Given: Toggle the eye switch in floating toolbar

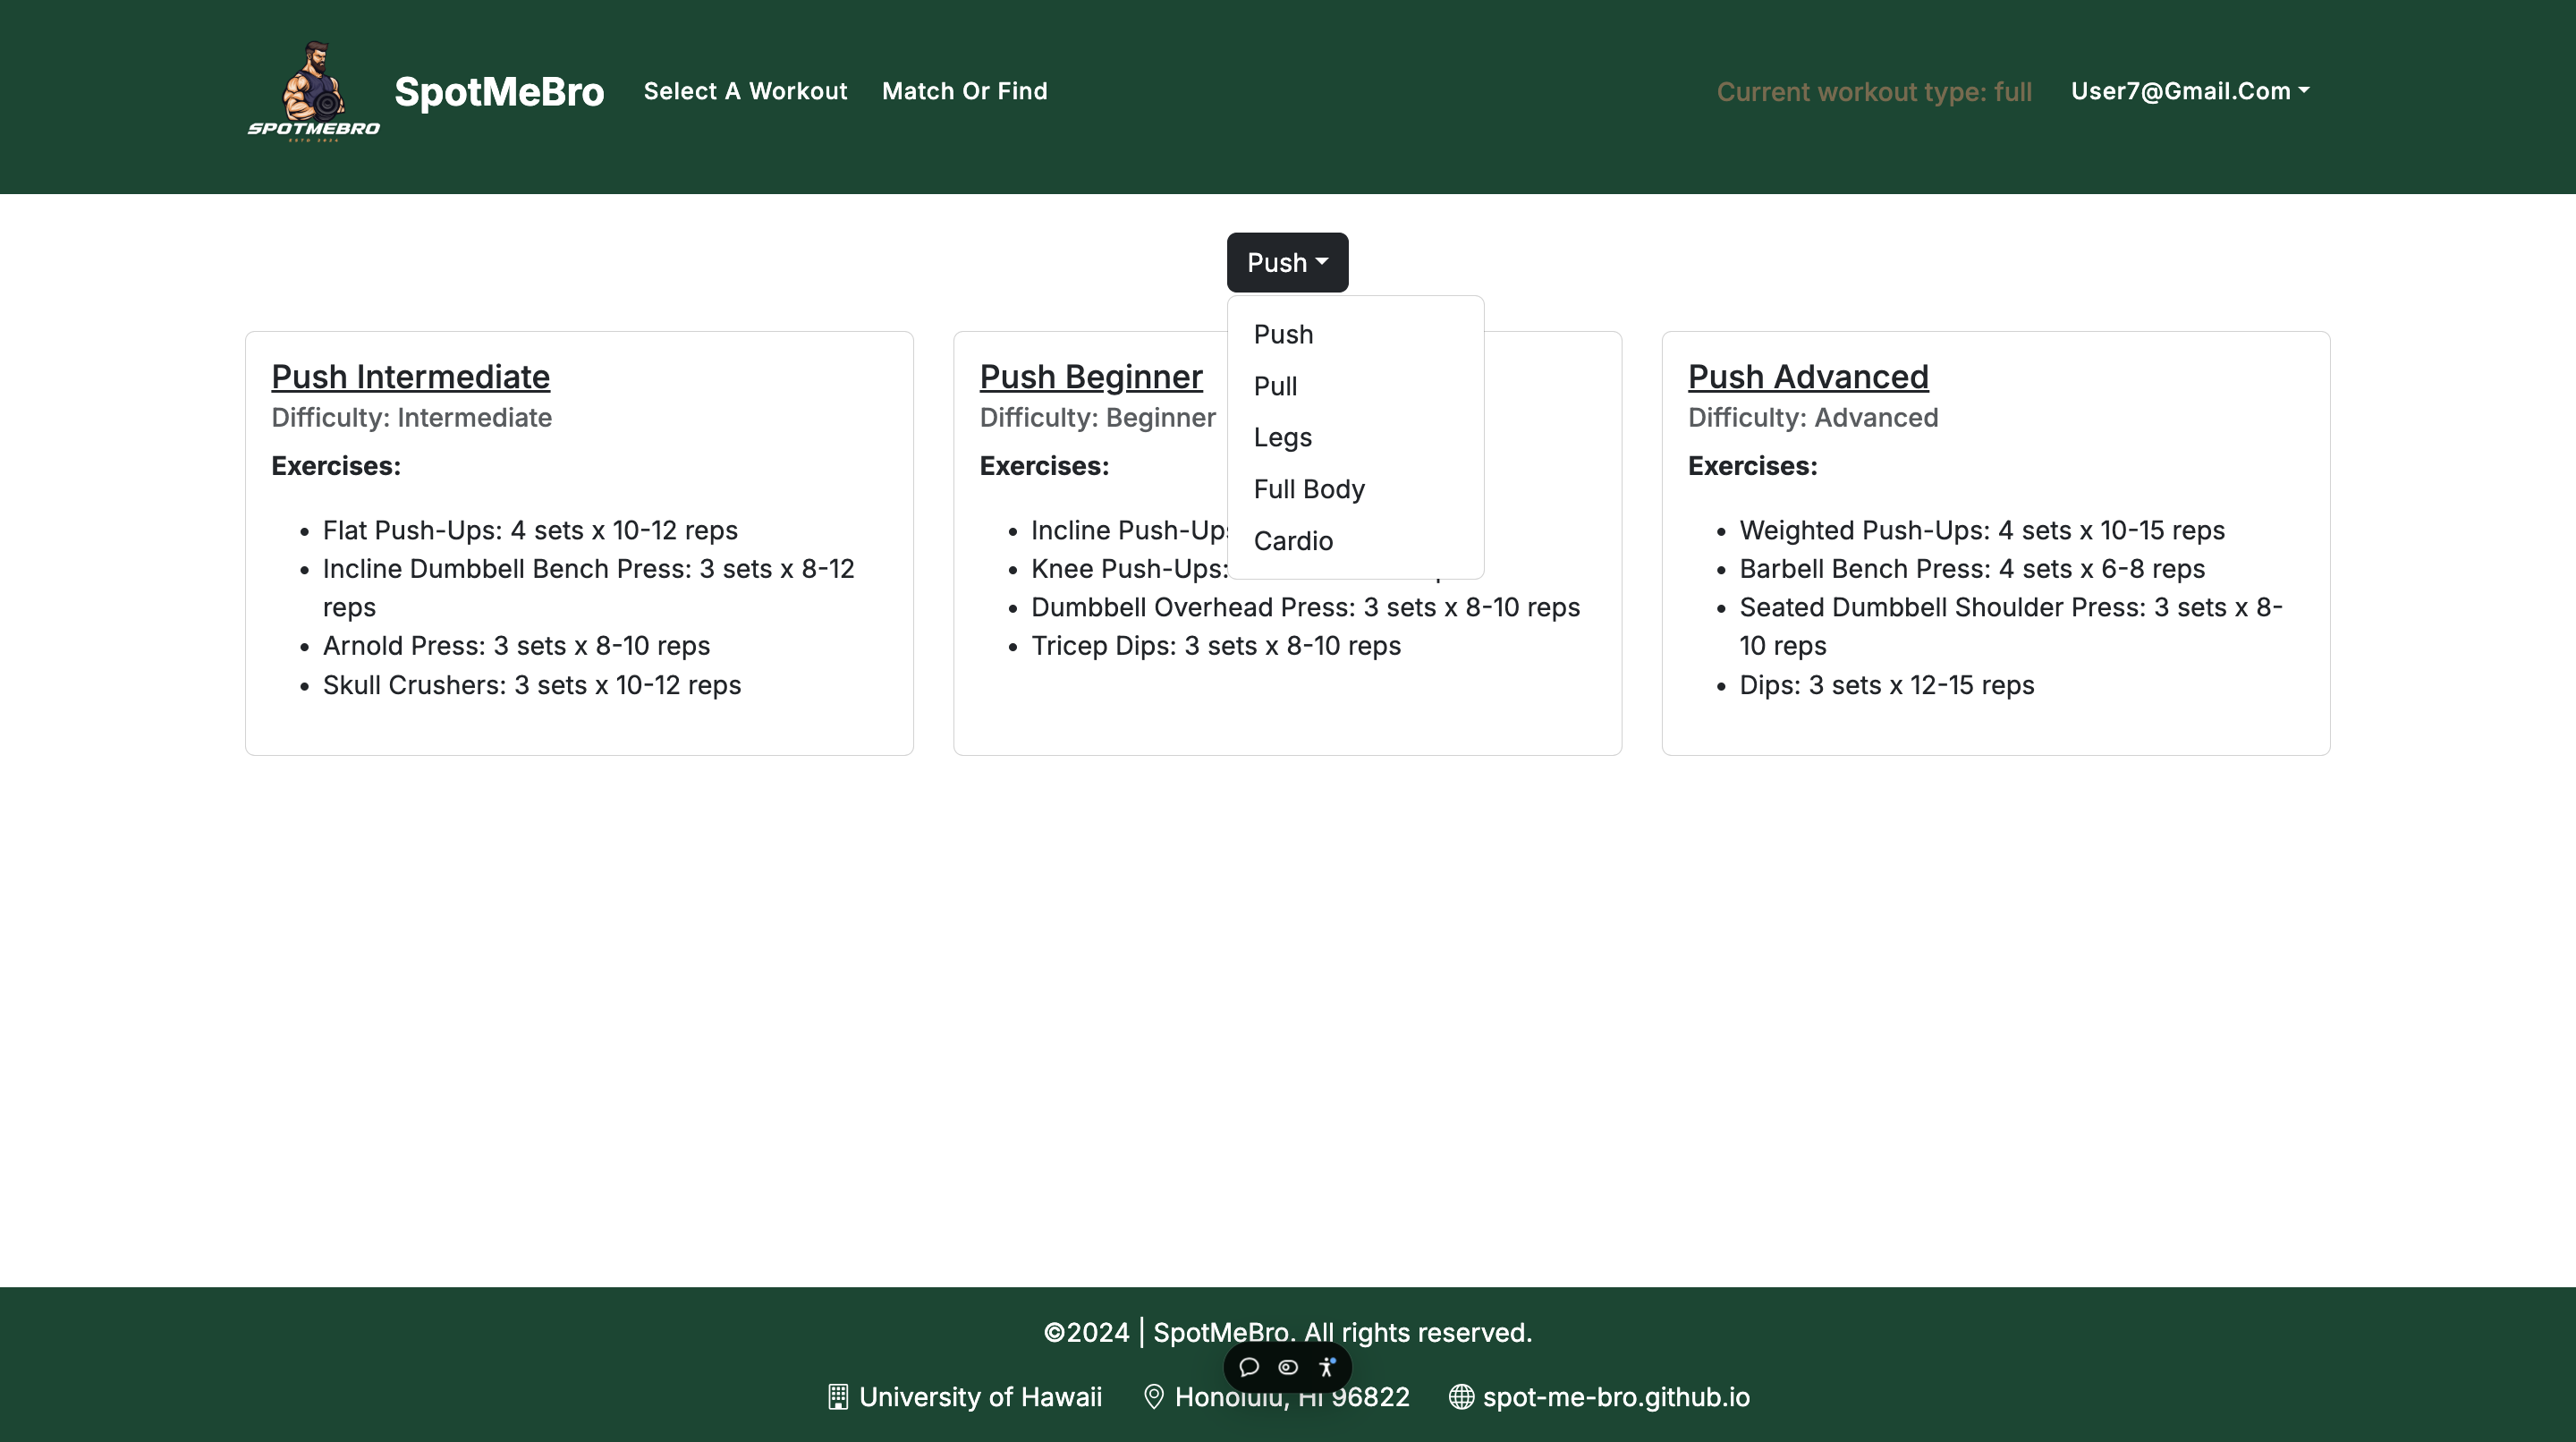Looking at the screenshot, I should (x=1288, y=1367).
